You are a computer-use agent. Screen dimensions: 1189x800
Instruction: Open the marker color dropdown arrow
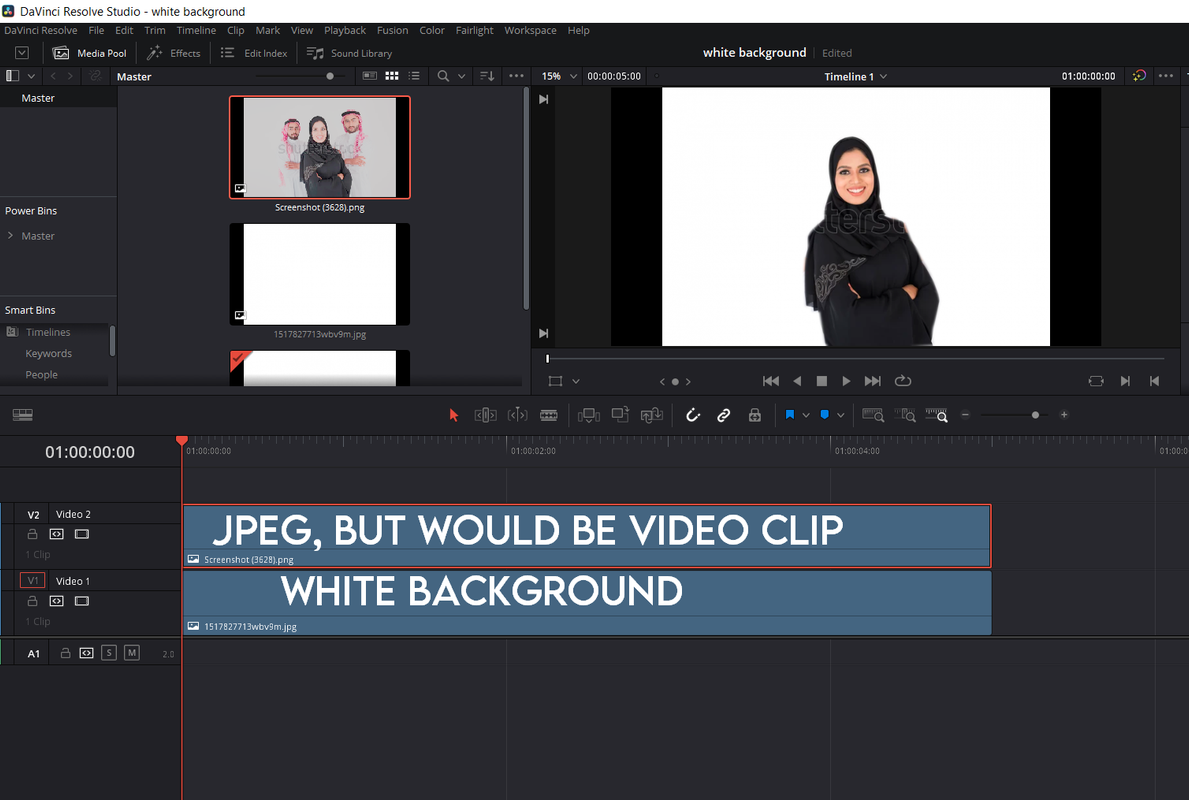click(840, 415)
